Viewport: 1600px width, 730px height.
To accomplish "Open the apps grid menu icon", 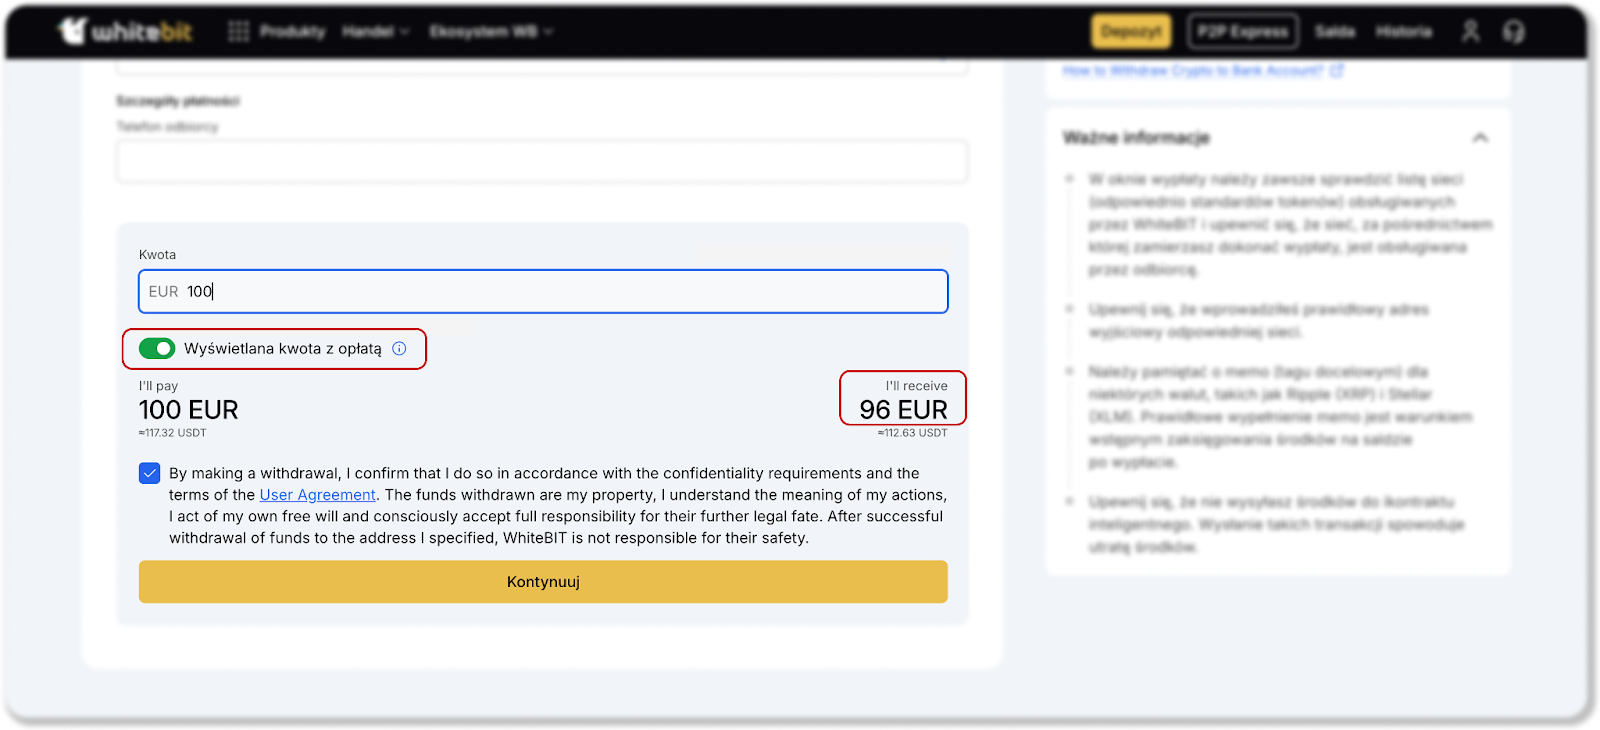I will coord(238,31).
